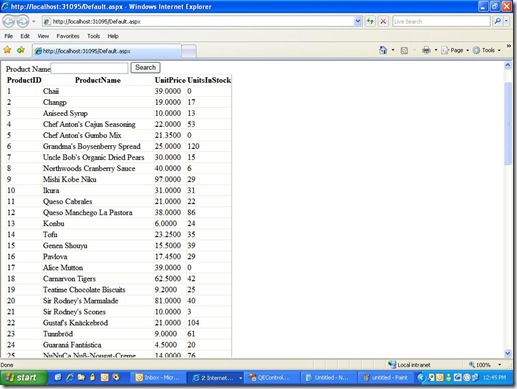517x389 pixels.
Task: Click the Live Search magnifier icon
Action: pyautogui.click(x=497, y=21)
